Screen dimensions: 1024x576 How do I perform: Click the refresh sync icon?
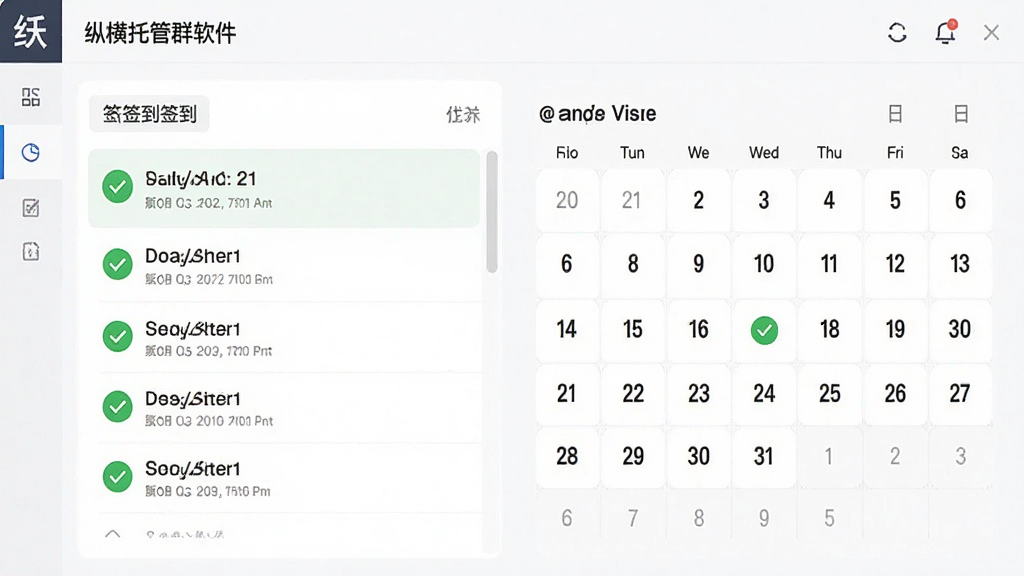coord(897,33)
